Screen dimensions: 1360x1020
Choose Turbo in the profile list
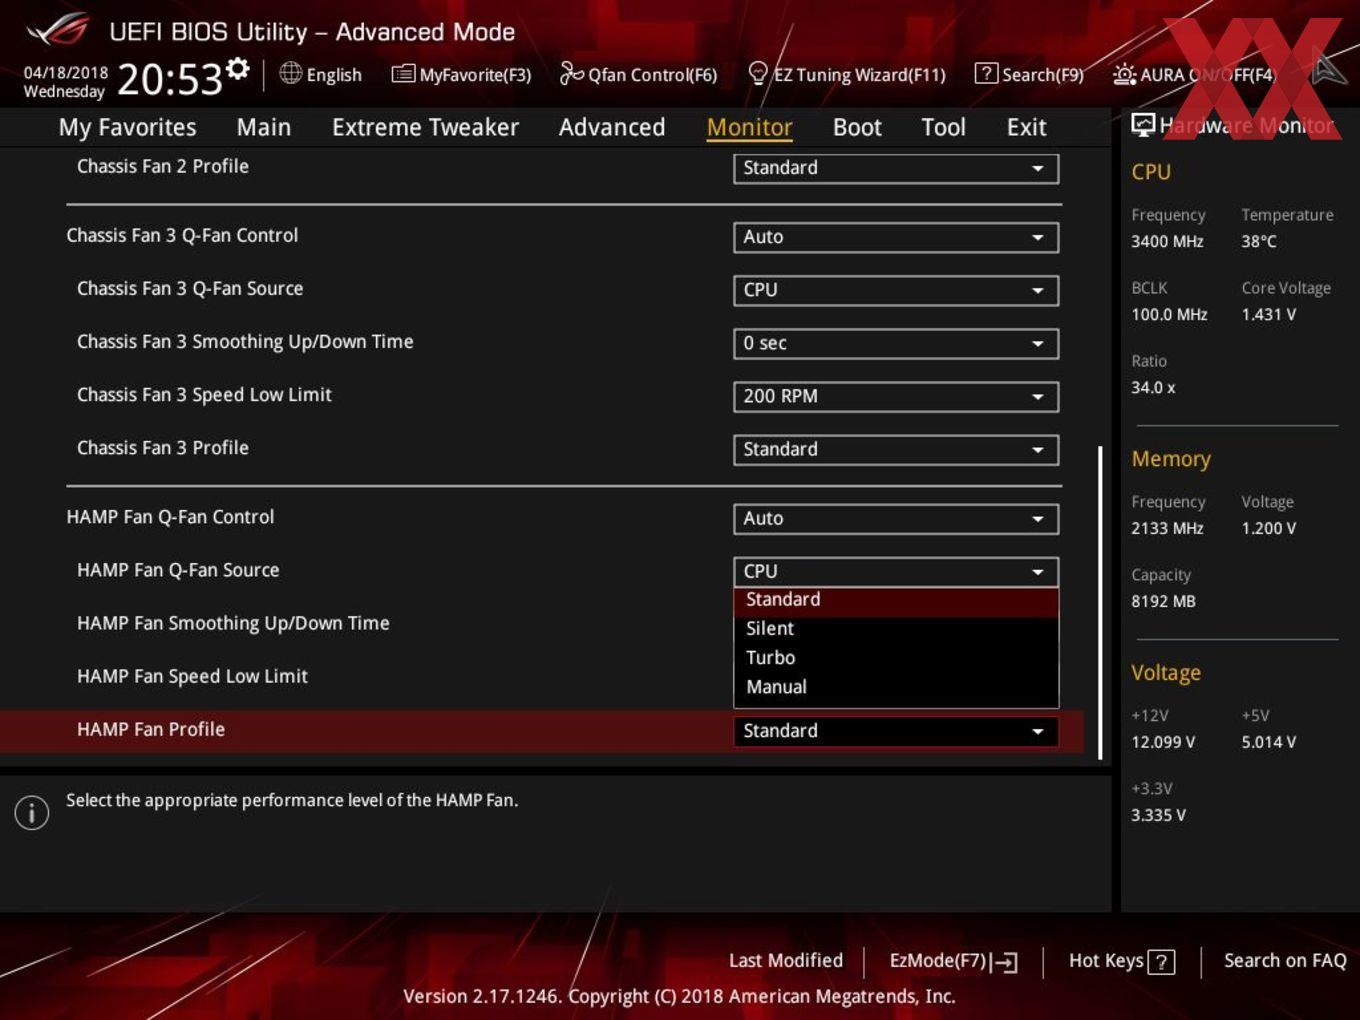tap(895, 658)
